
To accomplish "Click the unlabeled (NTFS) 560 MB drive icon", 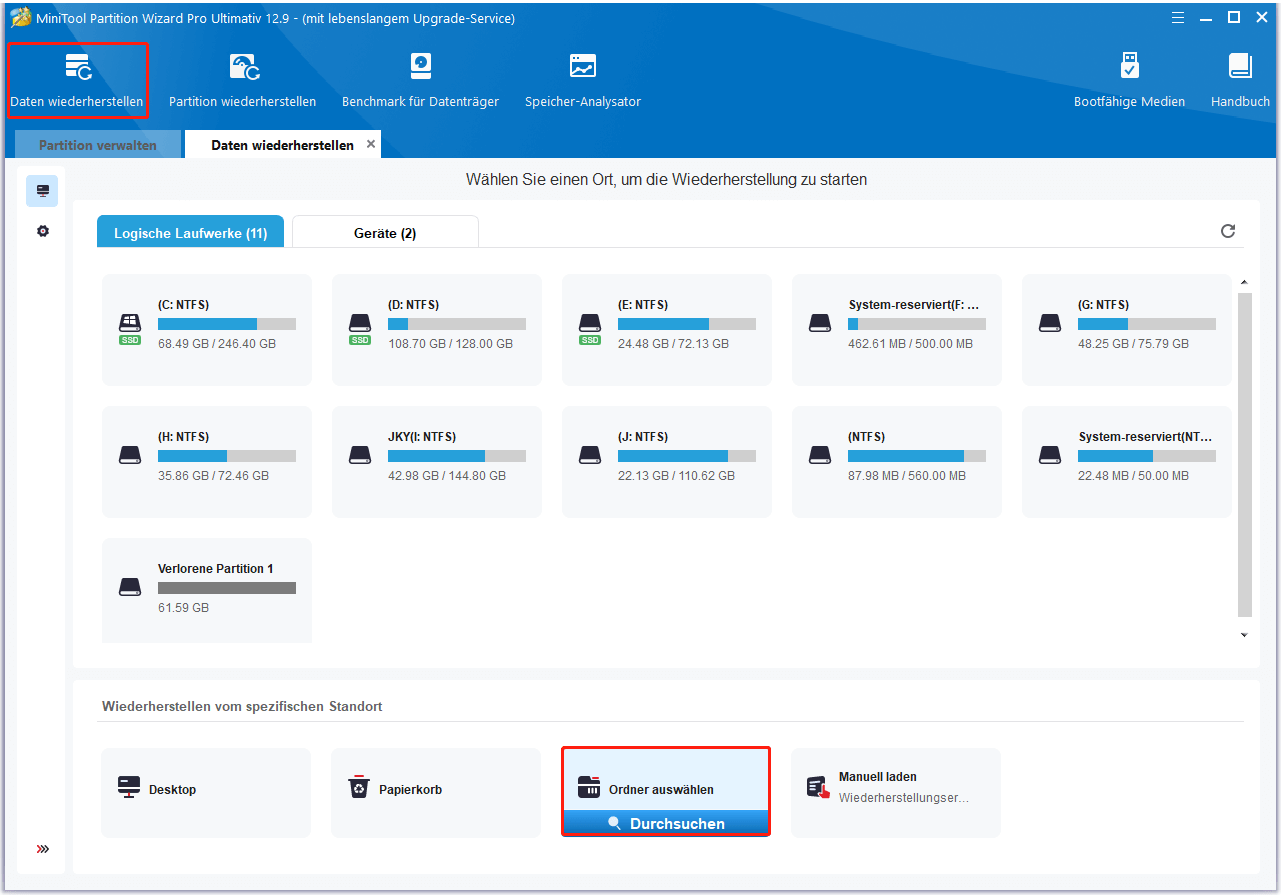I will click(x=820, y=455).
